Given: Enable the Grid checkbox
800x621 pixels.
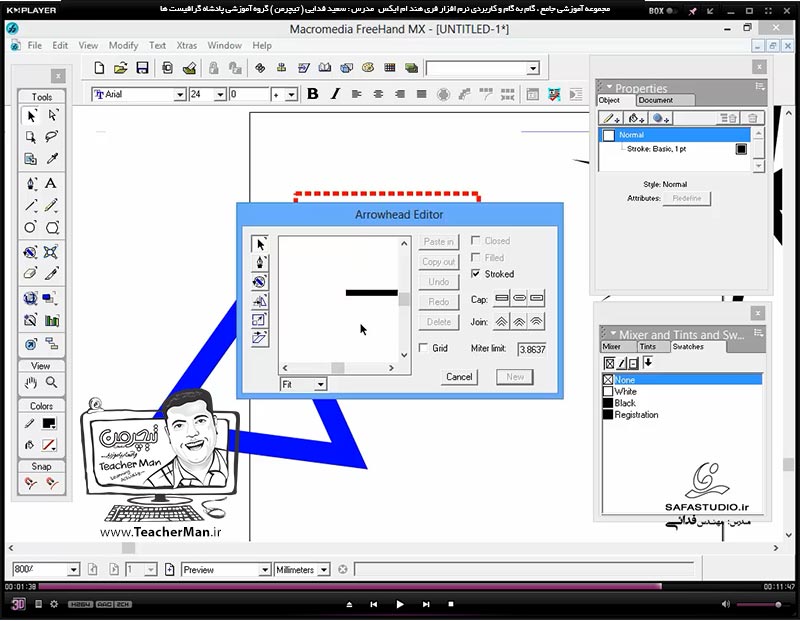Looking at the screenshot, I should click(423, 348).
